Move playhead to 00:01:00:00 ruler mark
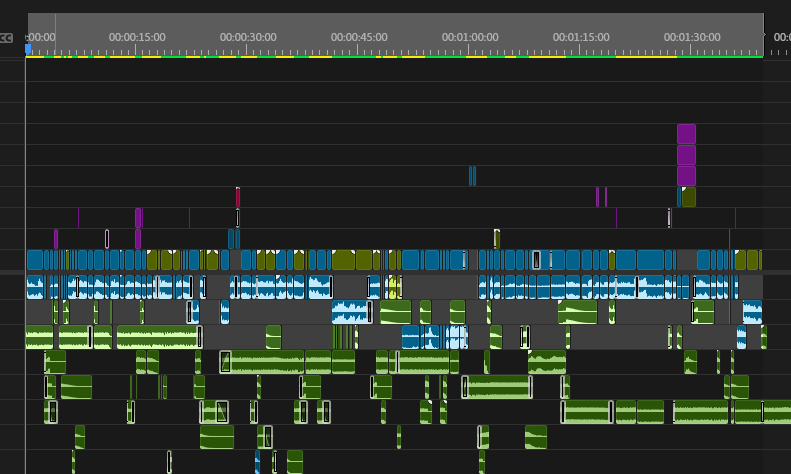 pyautogui.click(x=470, y=37)
